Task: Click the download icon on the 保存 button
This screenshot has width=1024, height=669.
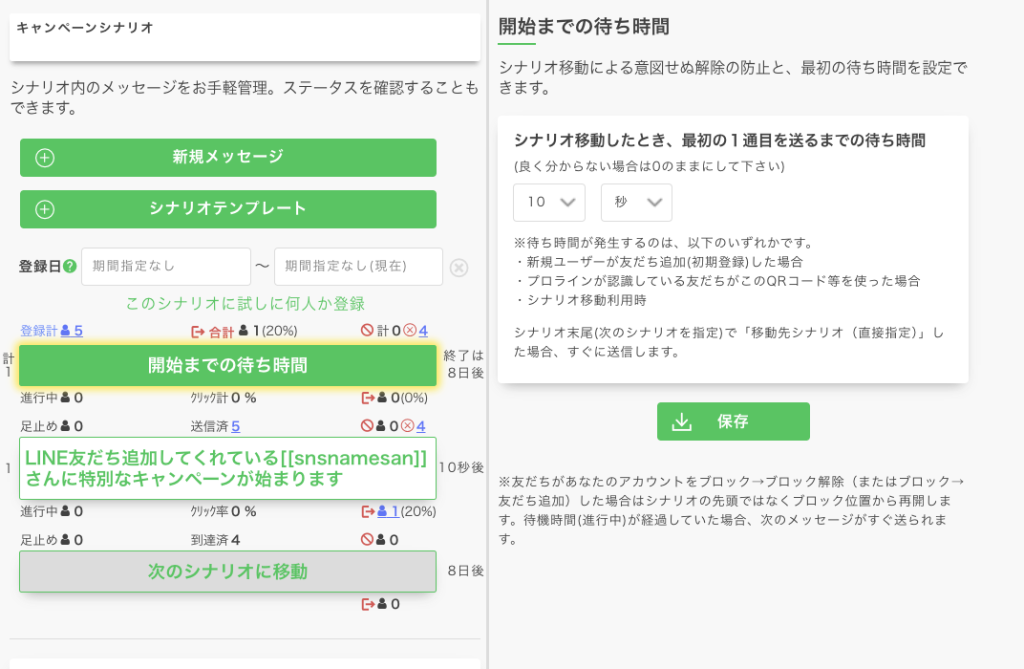Action: (682, 422)
